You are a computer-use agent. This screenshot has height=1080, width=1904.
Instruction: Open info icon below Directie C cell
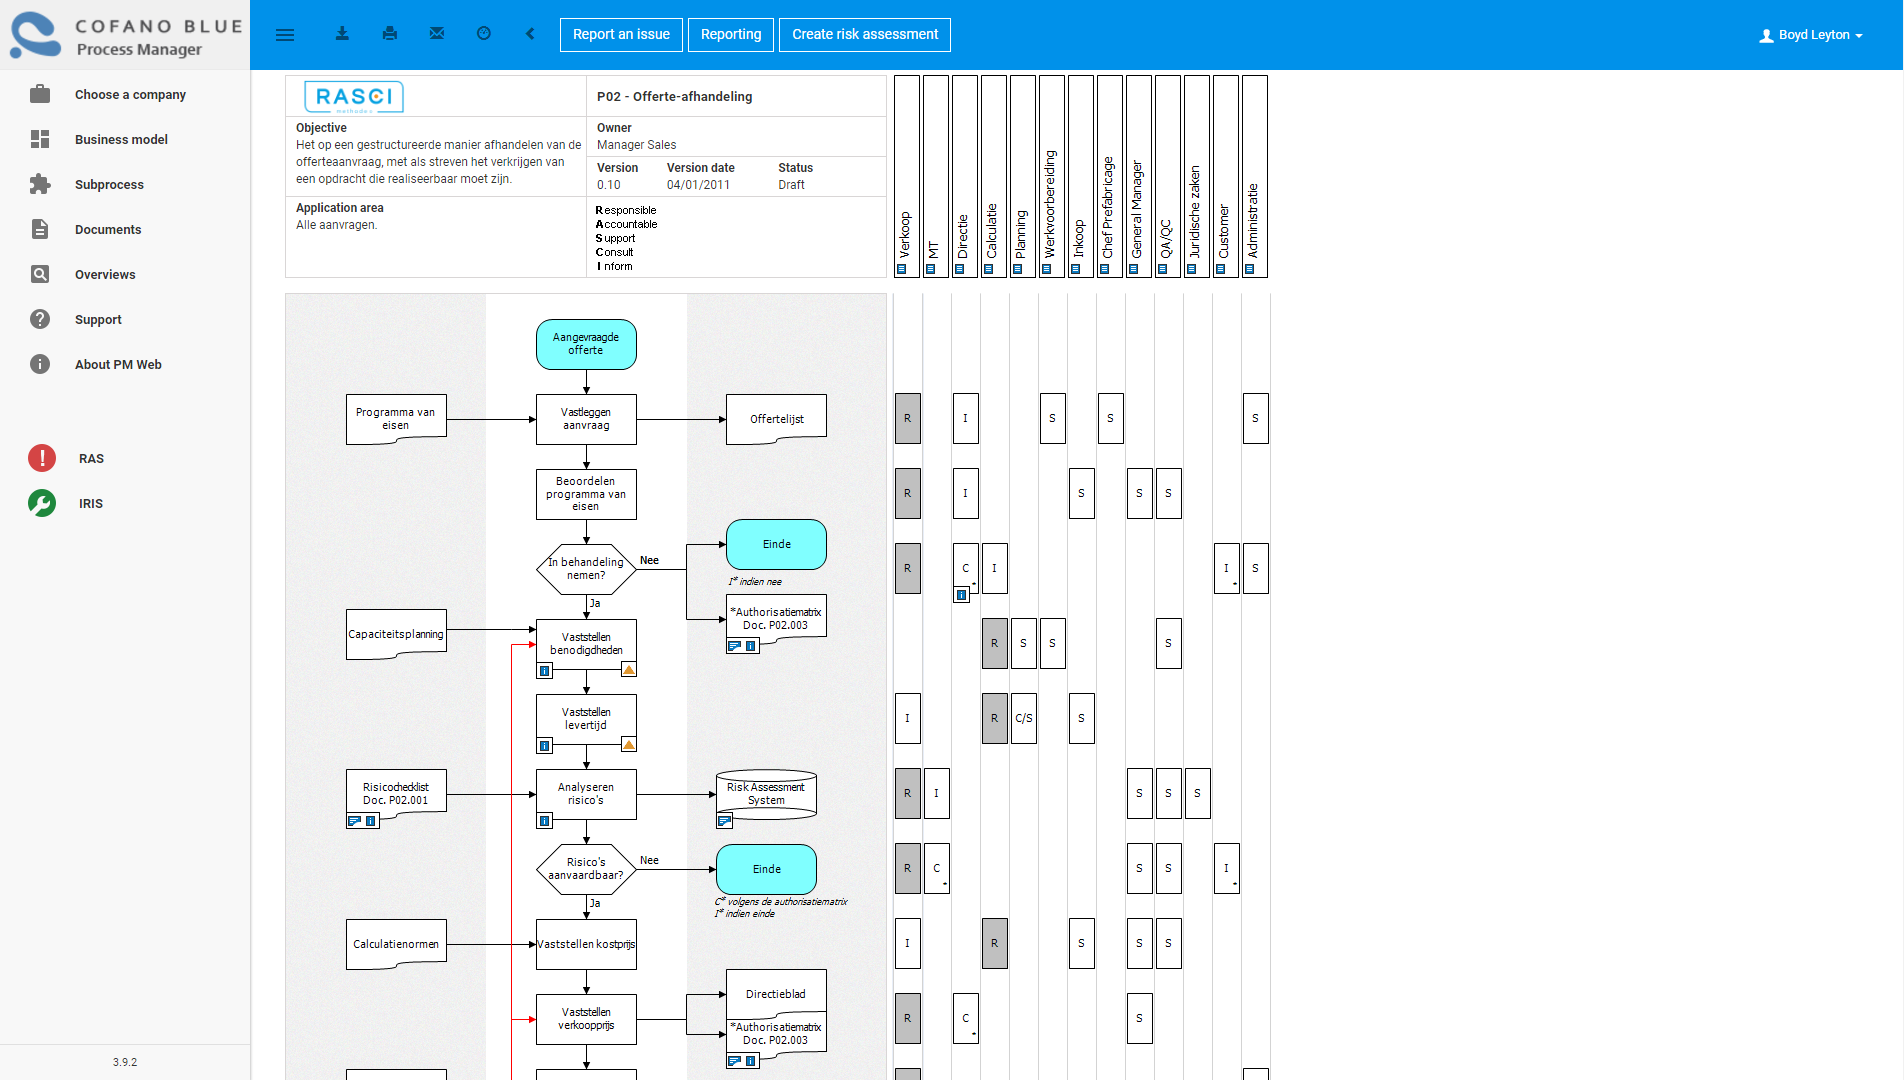[961, 595]
